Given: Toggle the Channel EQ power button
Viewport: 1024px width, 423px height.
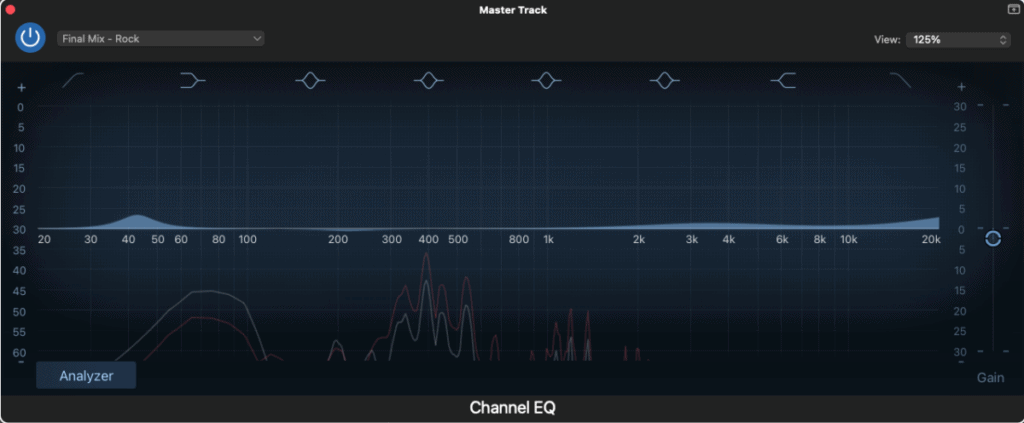Looking at the screenshot, I should click(x=30, y=38).
